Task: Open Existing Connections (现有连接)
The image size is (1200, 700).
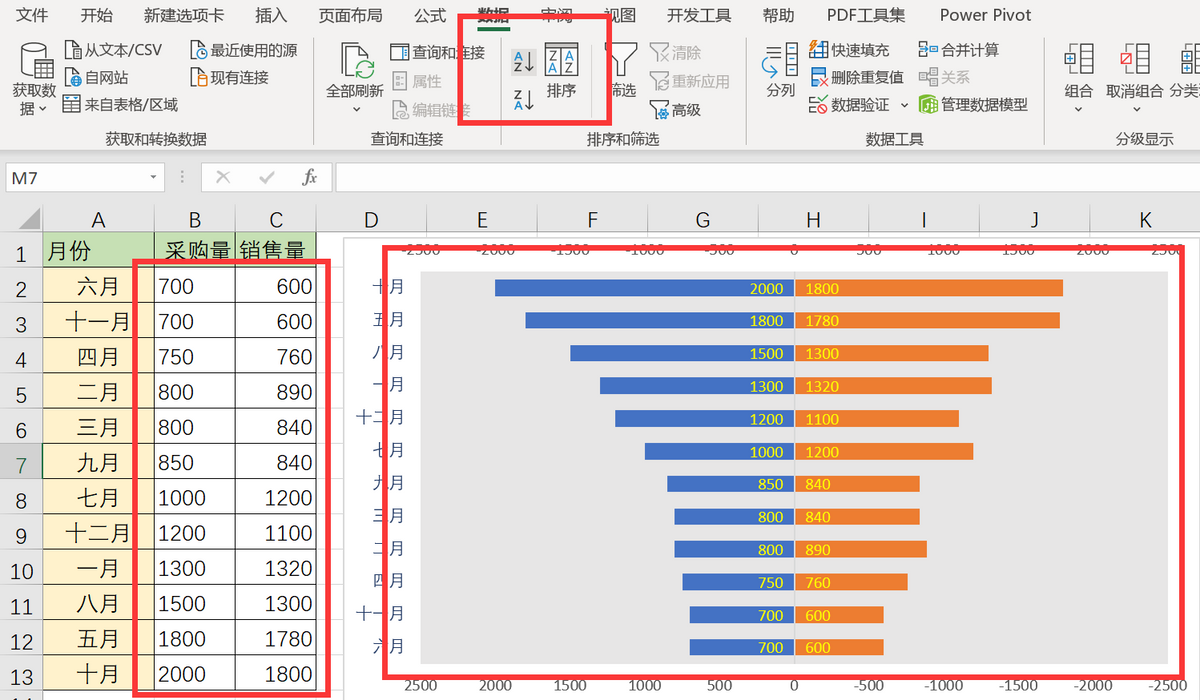Action: pyautogui.click(x=229, y=77)
